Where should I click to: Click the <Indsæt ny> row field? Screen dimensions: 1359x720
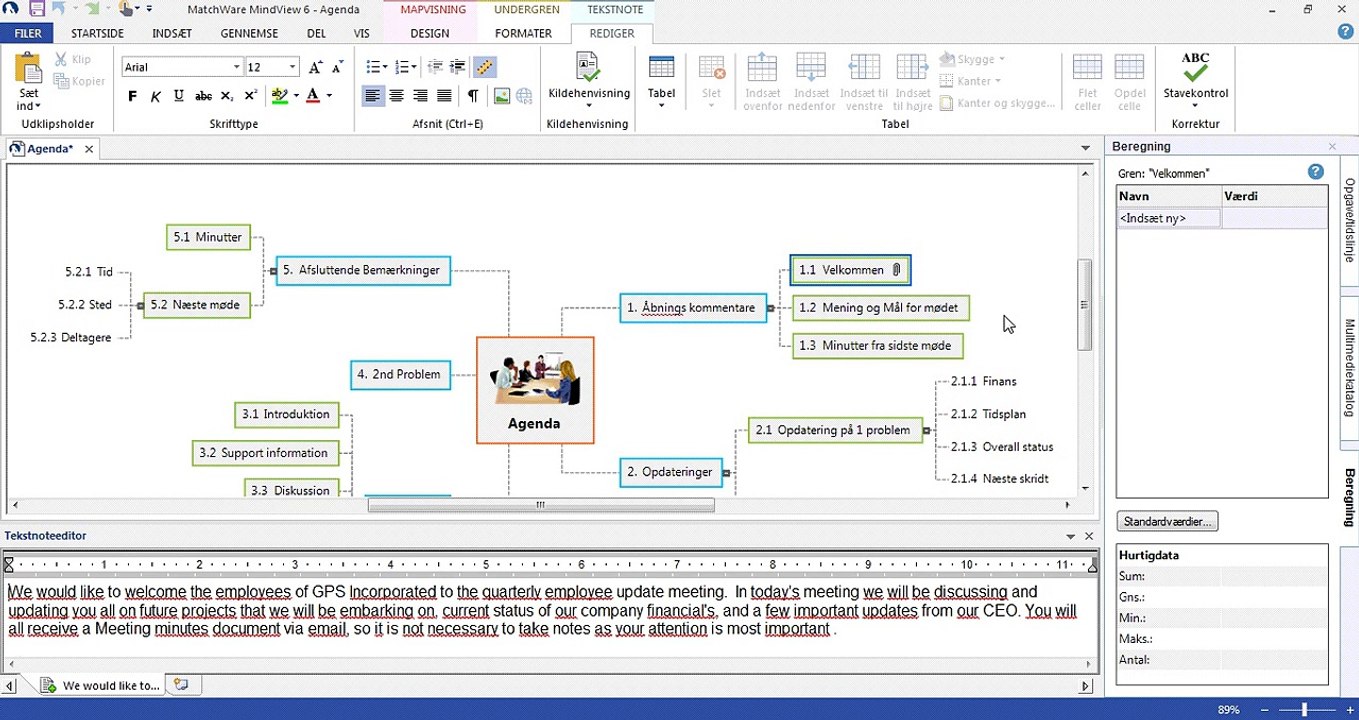coord(1168,218)
